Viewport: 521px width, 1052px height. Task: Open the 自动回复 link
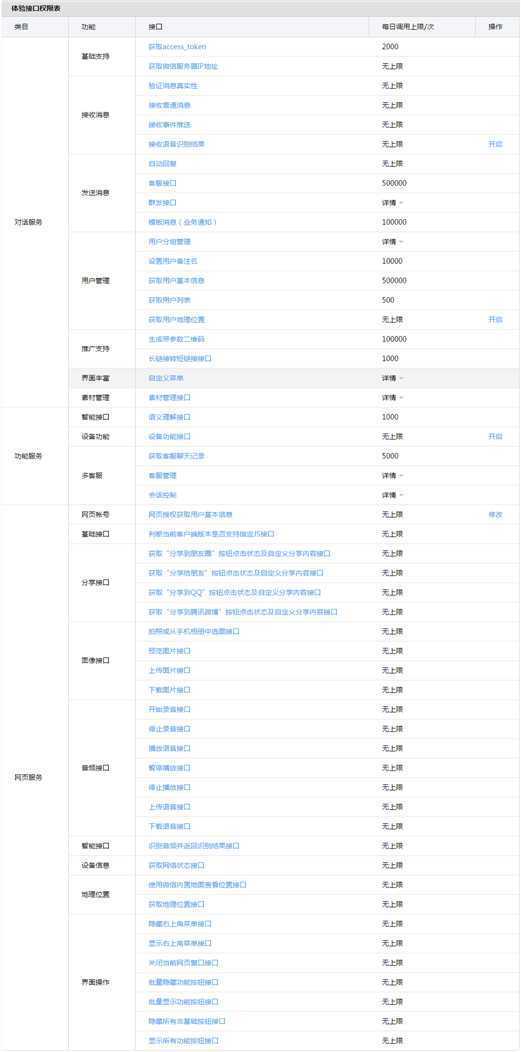[162, 164]
